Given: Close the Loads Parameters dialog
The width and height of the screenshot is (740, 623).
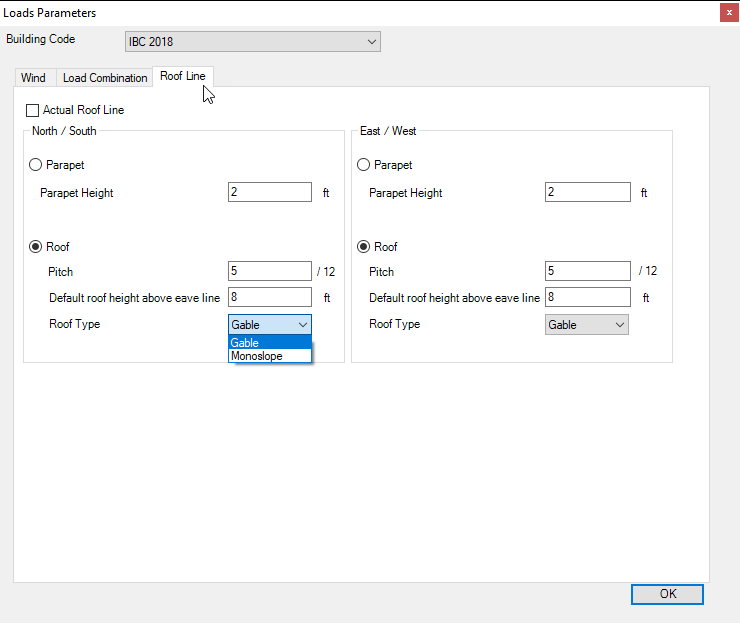Looking at the screenshot, I should click(728, 13).
